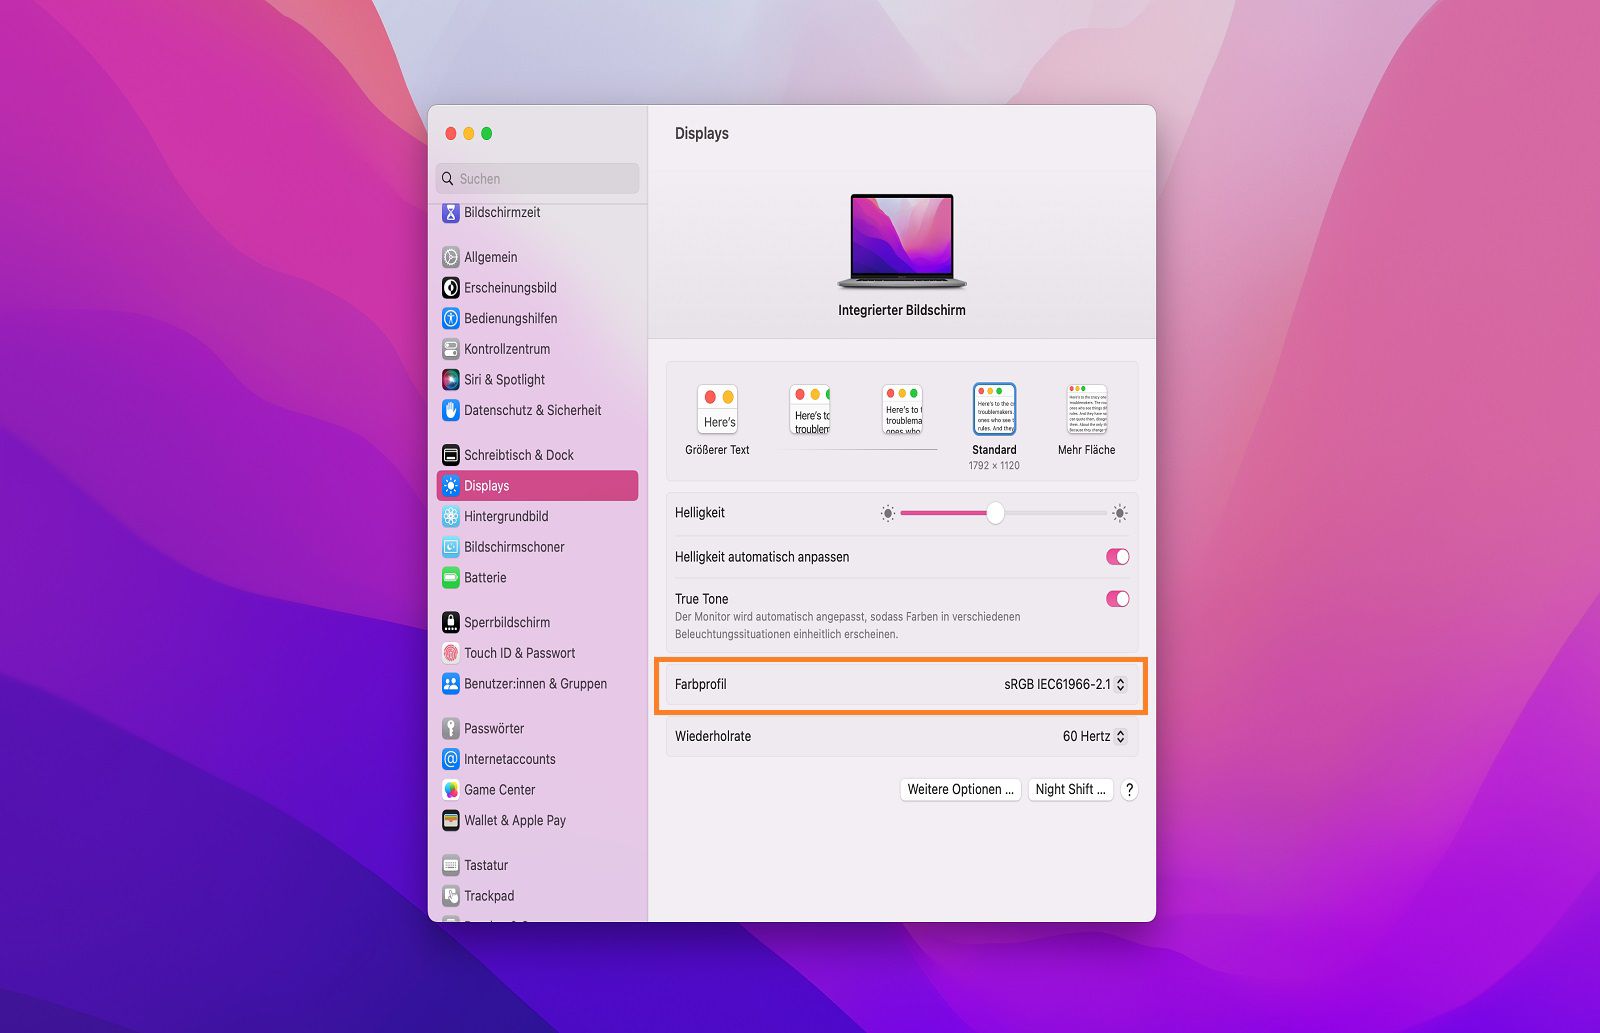1600x1033 pixels.
Task: Switch to Sperrbildschirm settings
Action: (x=538, y=622)
